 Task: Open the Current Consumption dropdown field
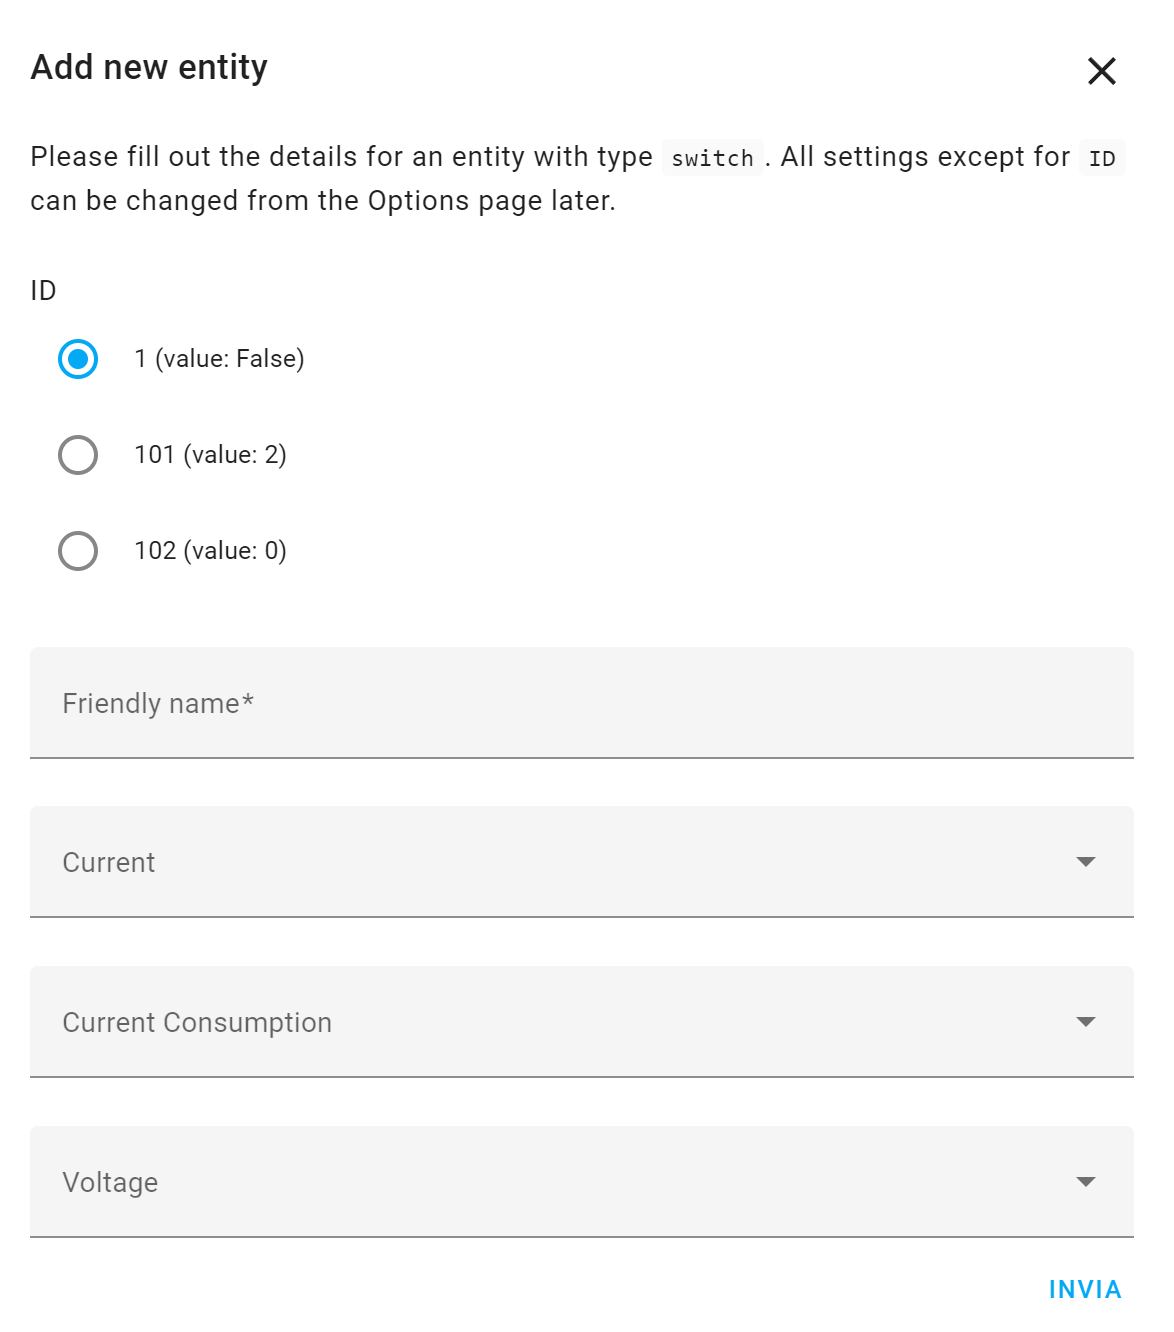click(582, 1022)
